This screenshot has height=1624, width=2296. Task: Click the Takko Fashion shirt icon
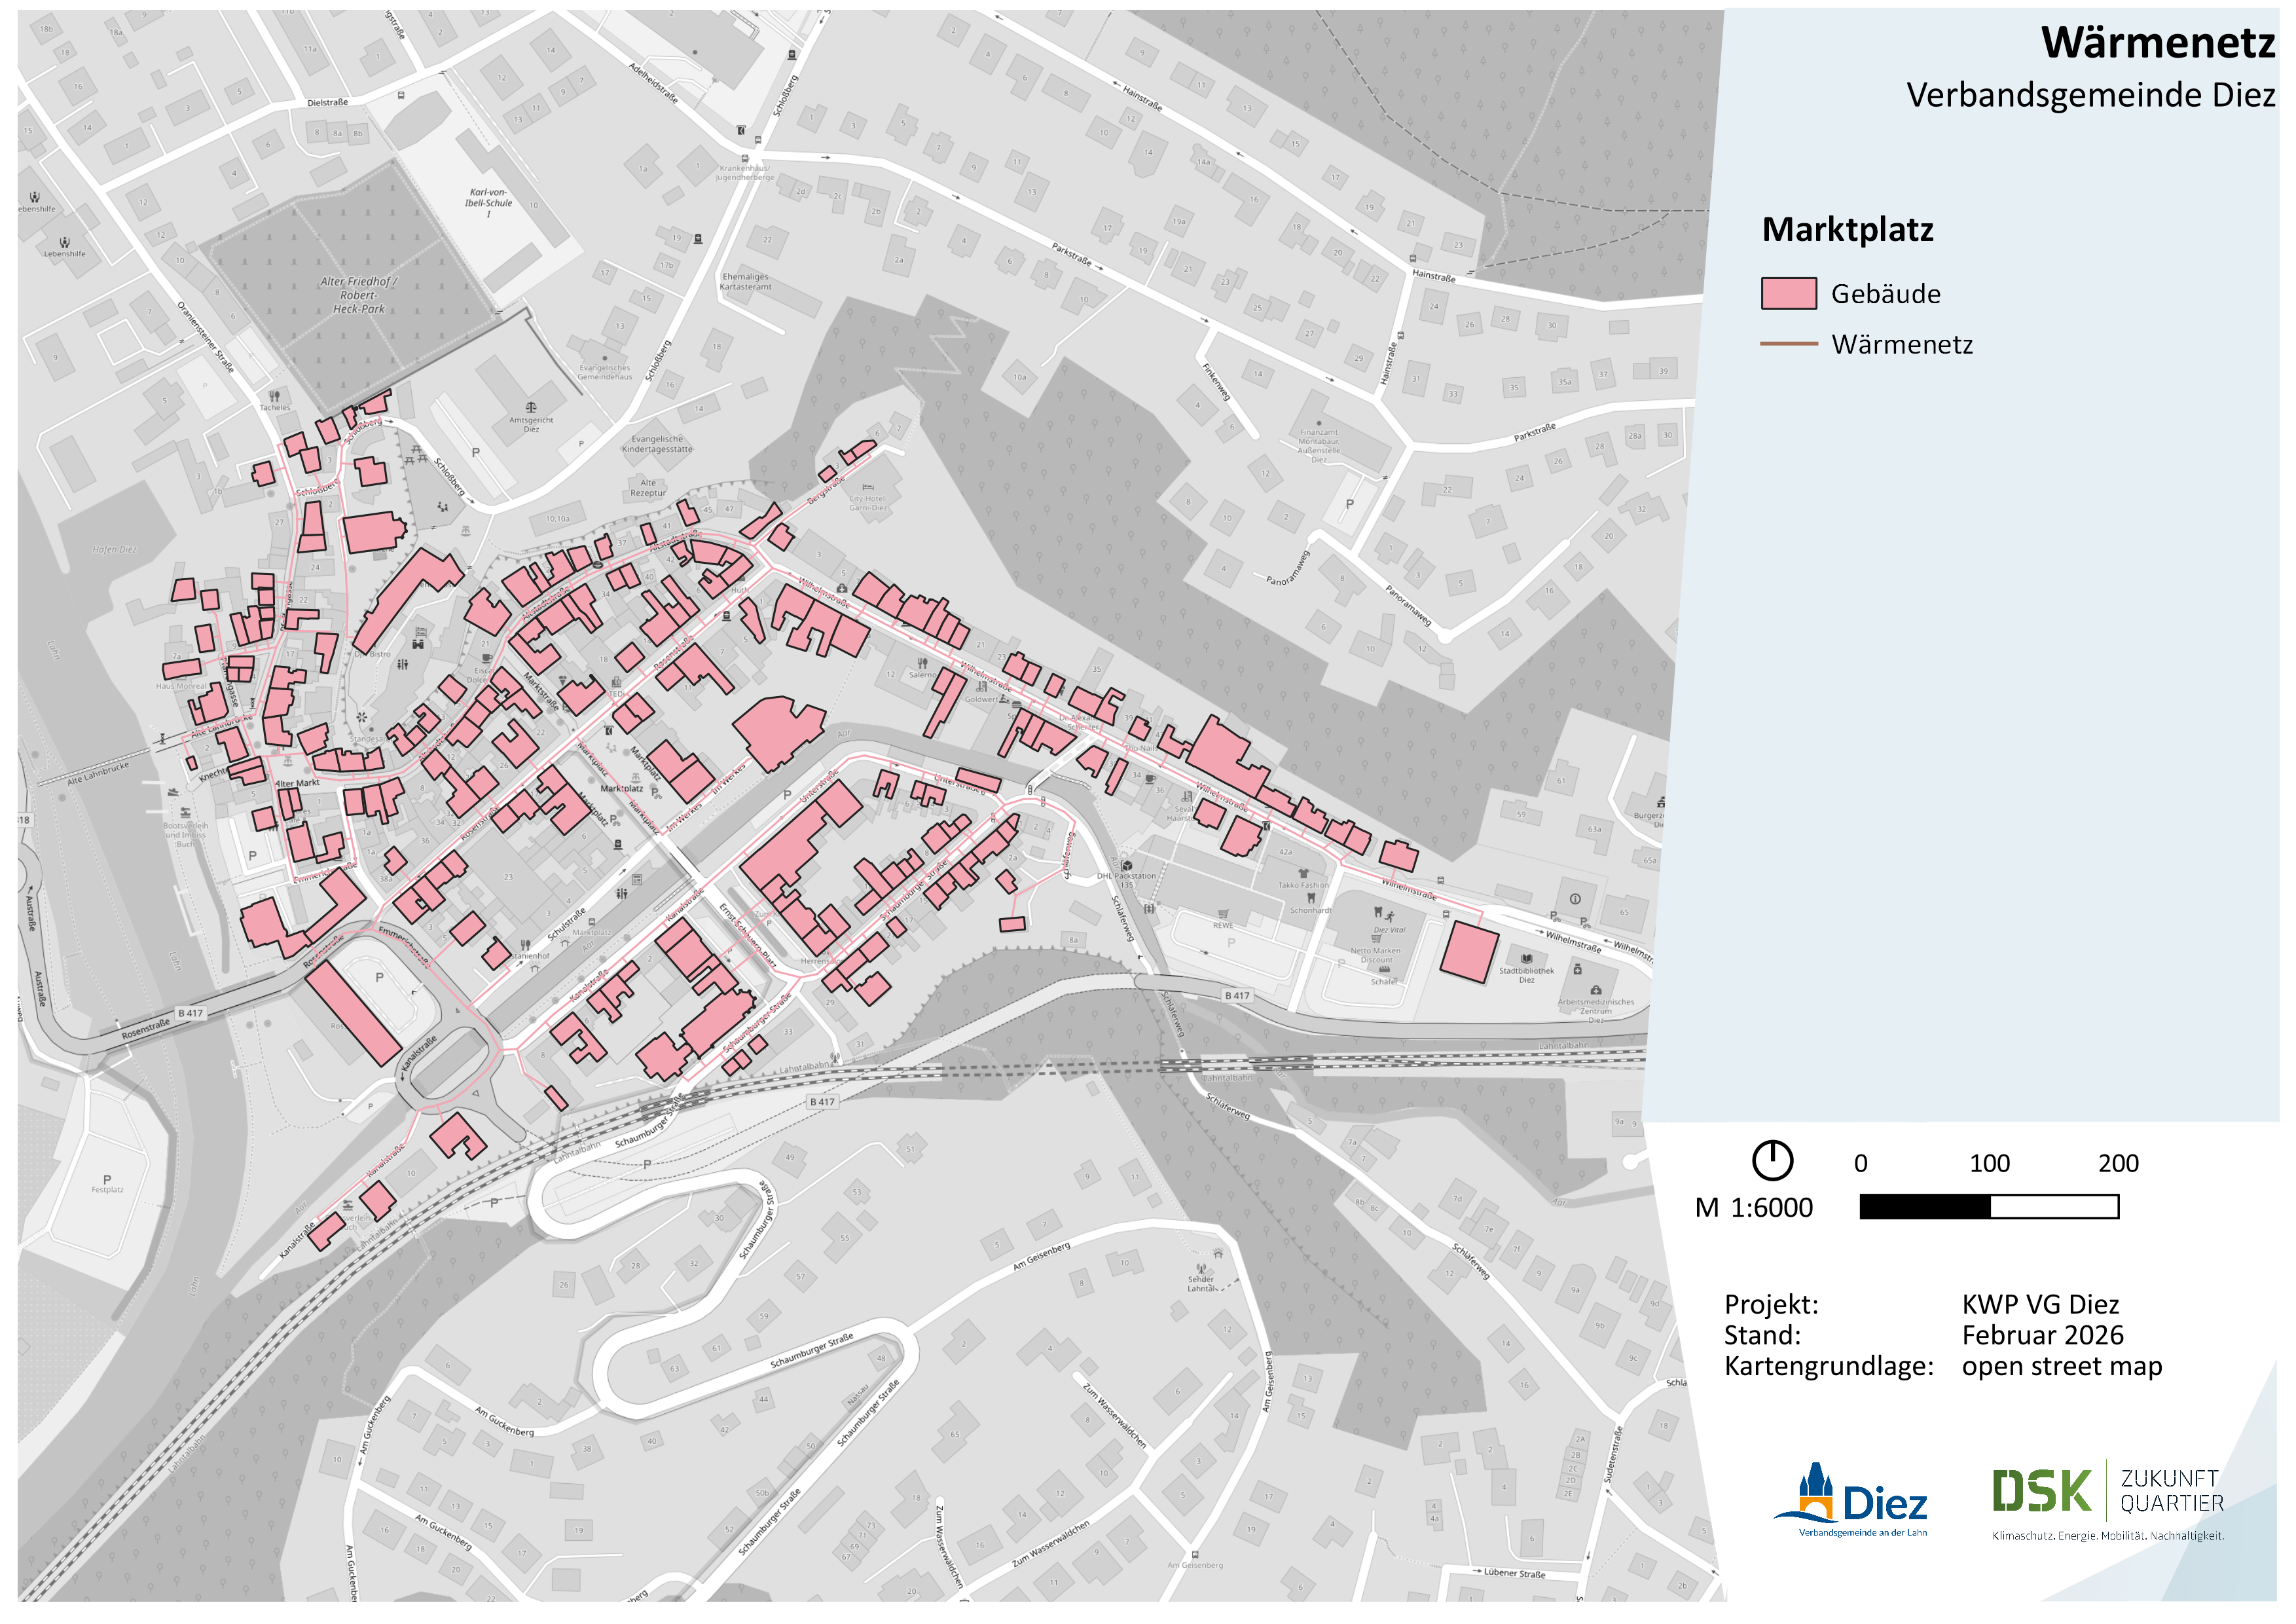[1303, 873]
